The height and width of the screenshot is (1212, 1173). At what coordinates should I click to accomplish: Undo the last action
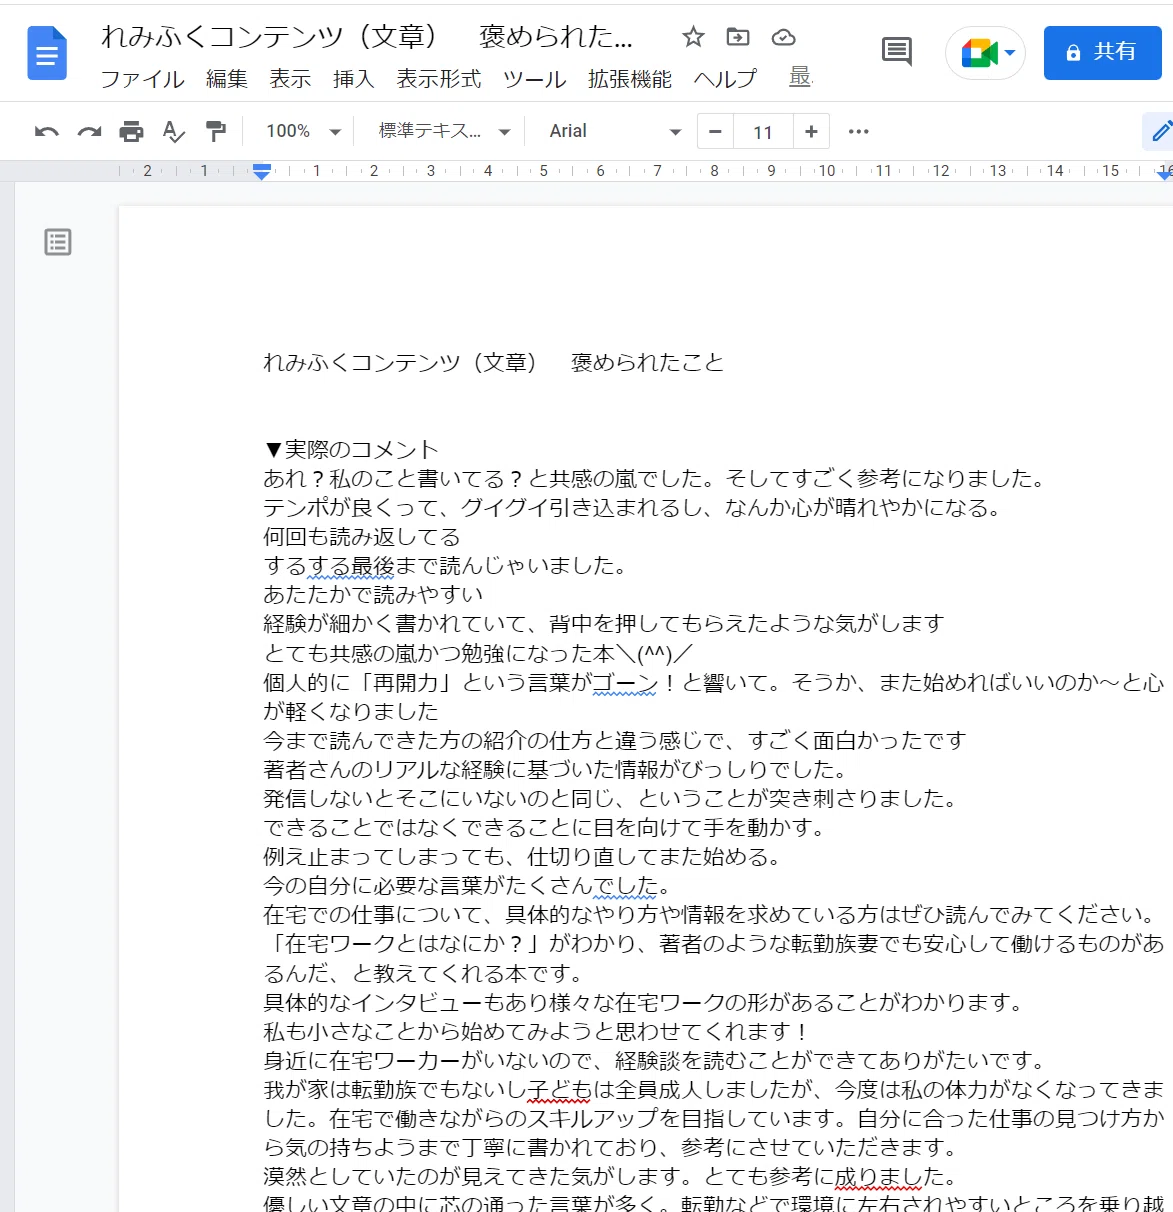[47, 131]
